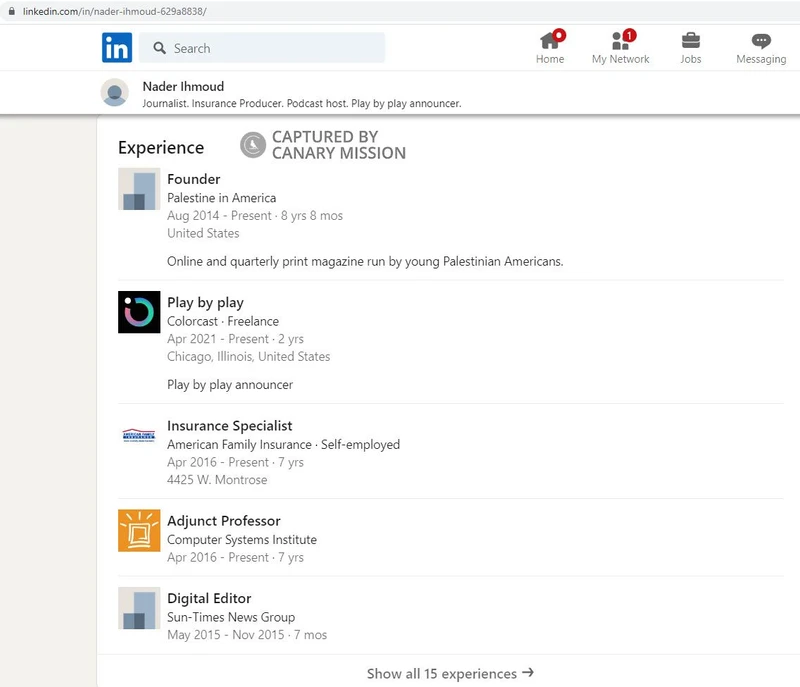Open the Messaging speech bubble icon
The height and width of the screenshot is (687, 800).
[x=761, y=41]
